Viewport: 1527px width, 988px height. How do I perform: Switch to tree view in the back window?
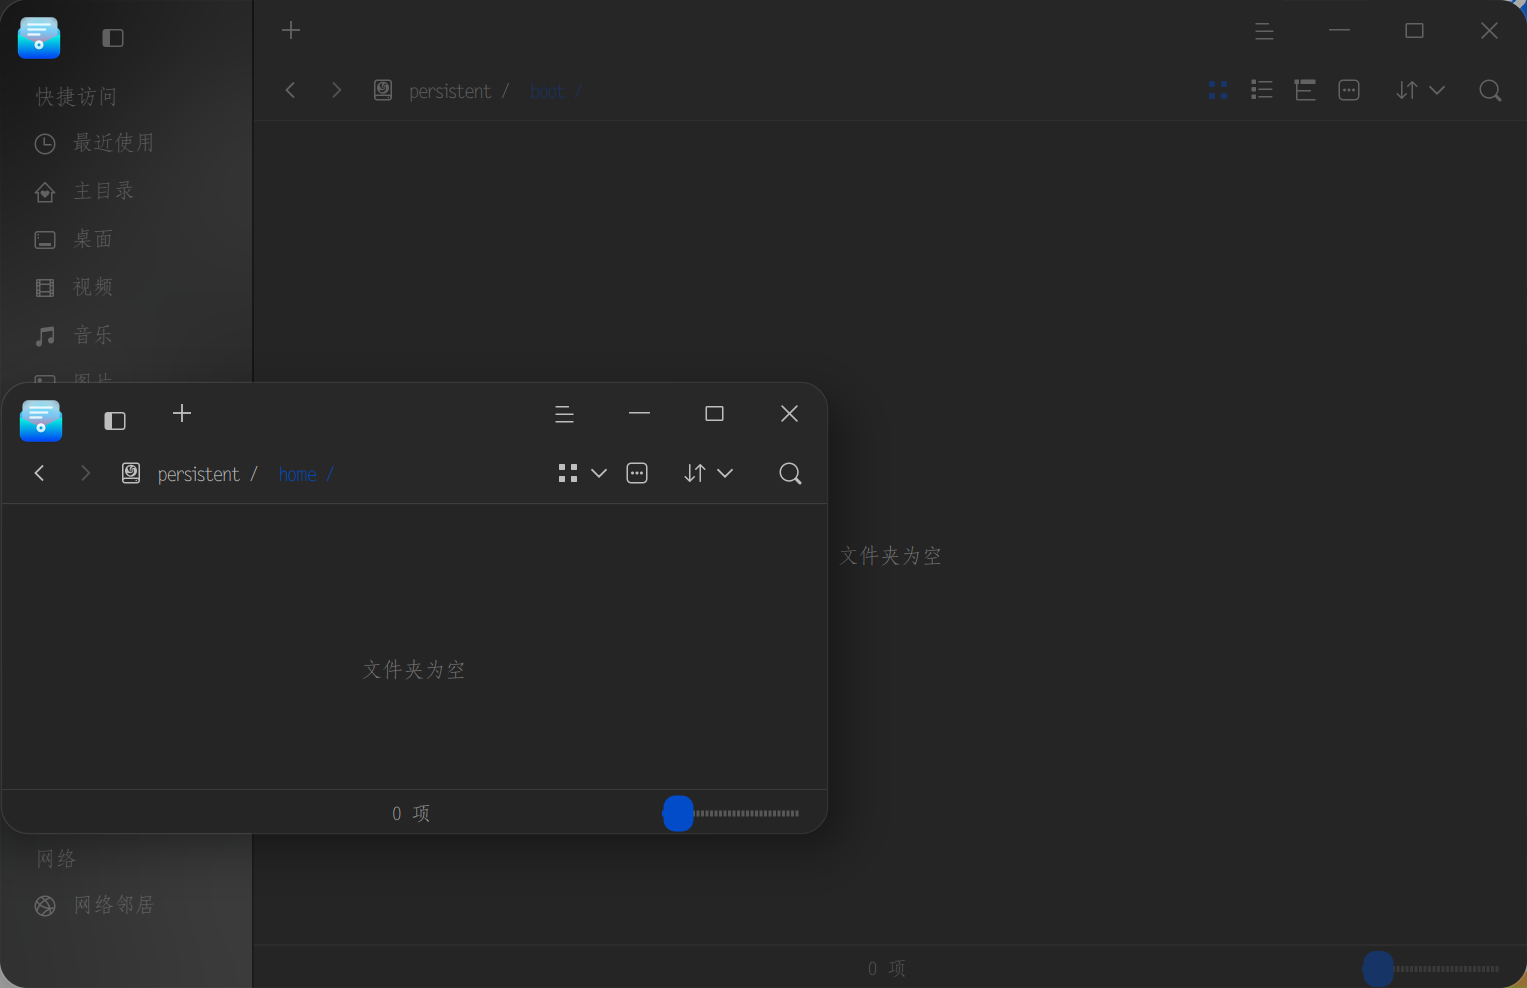1305,90
